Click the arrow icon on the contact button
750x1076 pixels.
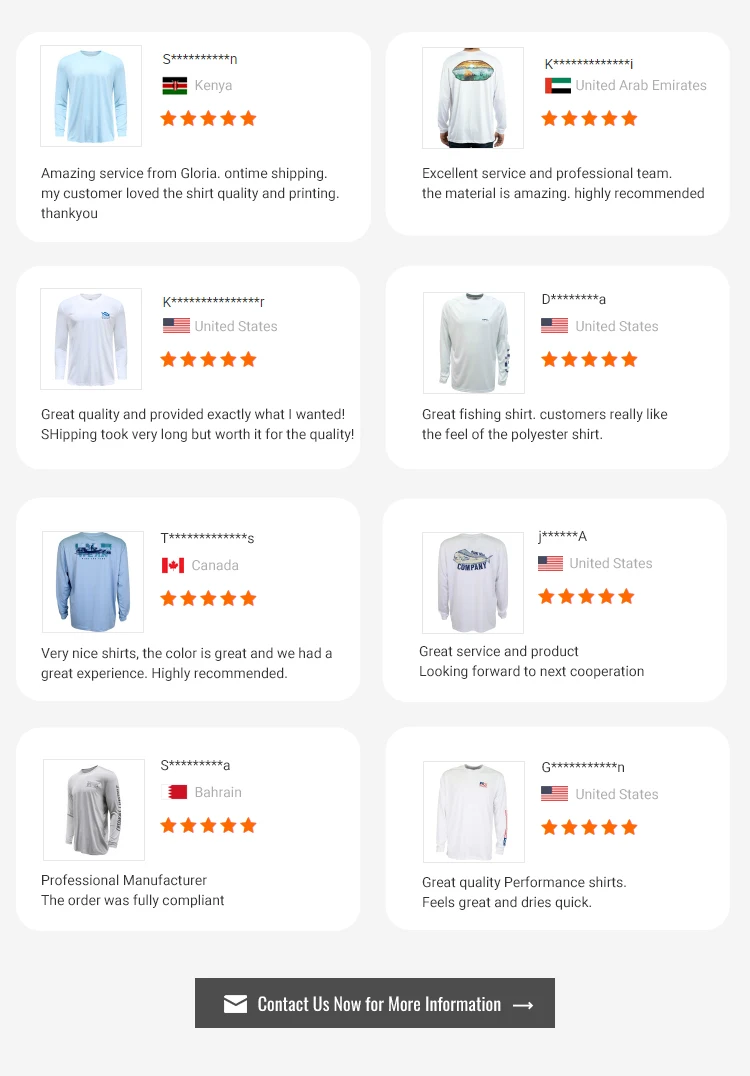pos(523,1005)
